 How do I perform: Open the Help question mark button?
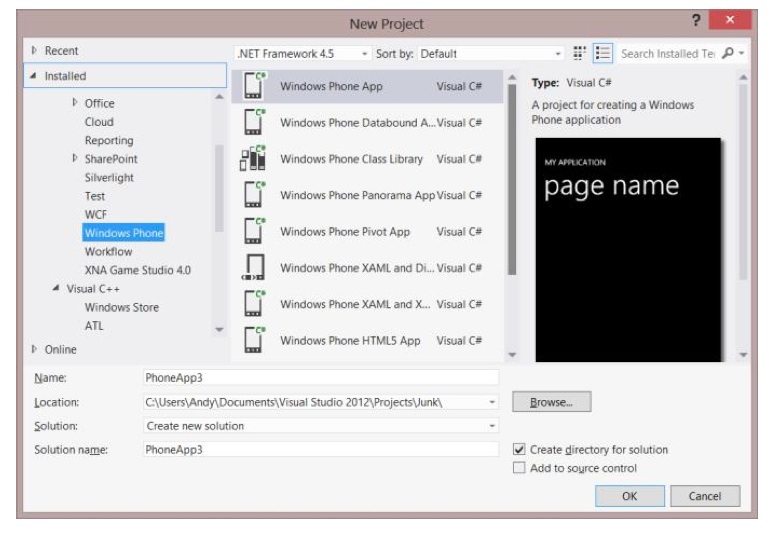[x=696, y=21]
